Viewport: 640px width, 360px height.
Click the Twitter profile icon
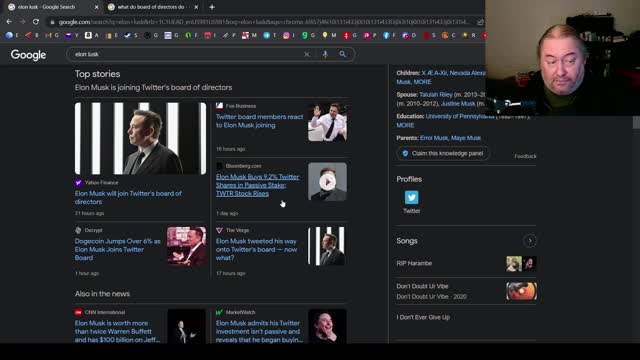point(411,198)
